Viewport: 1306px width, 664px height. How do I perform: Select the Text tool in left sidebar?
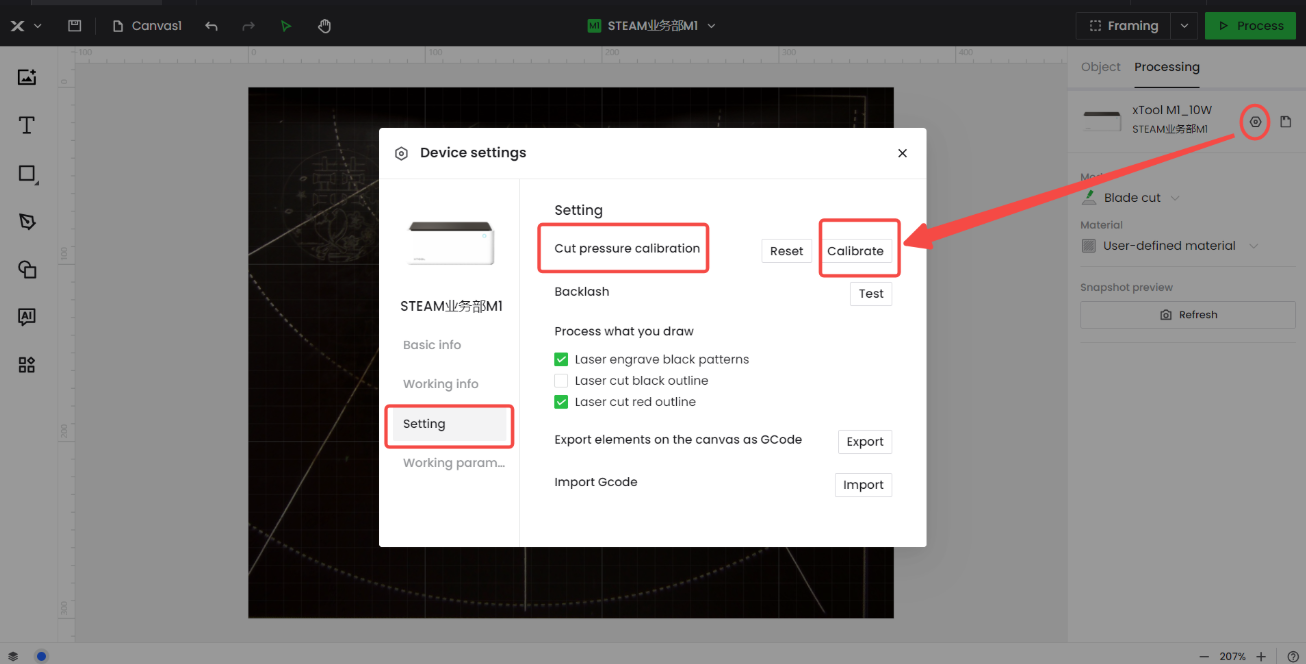pyautogui.click(x=27, y=125)
